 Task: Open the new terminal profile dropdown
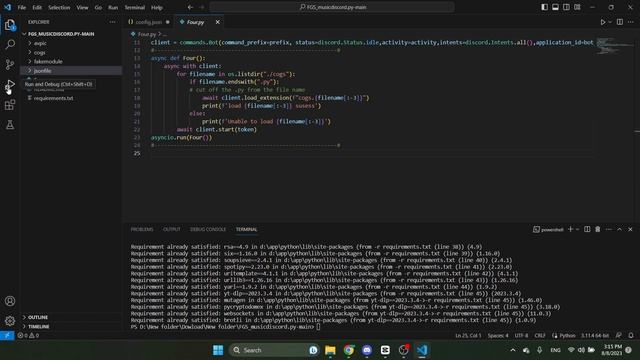coord(578,229)
